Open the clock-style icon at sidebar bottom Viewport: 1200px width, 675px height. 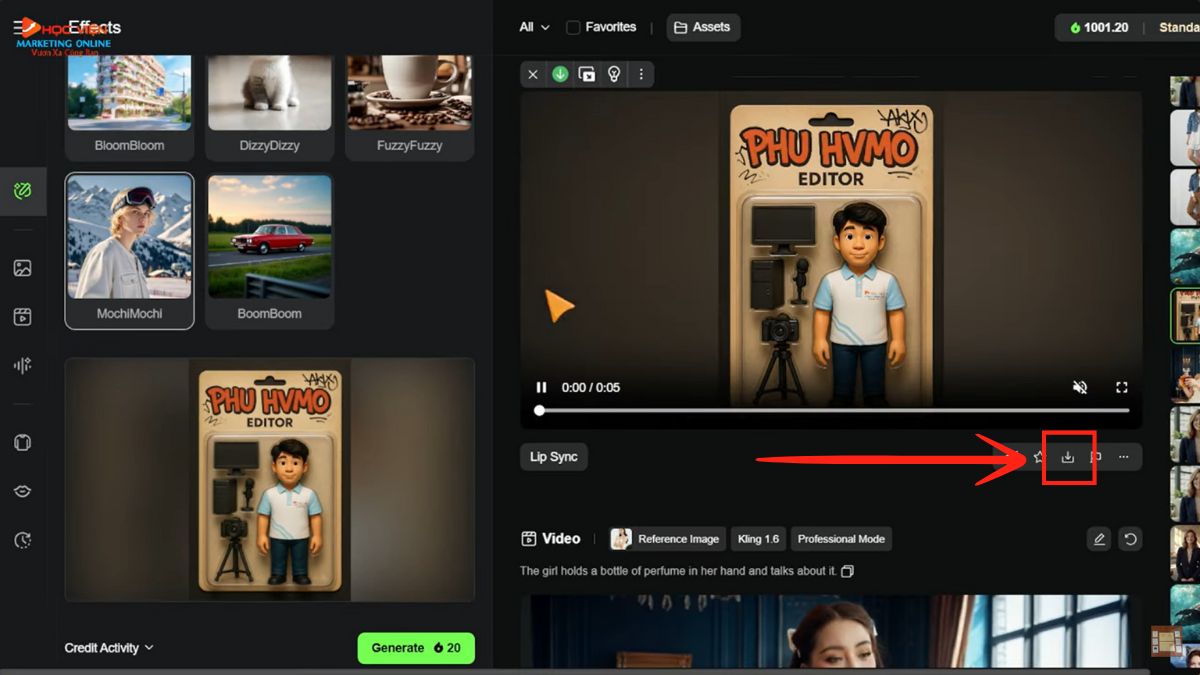pos(23,540)
